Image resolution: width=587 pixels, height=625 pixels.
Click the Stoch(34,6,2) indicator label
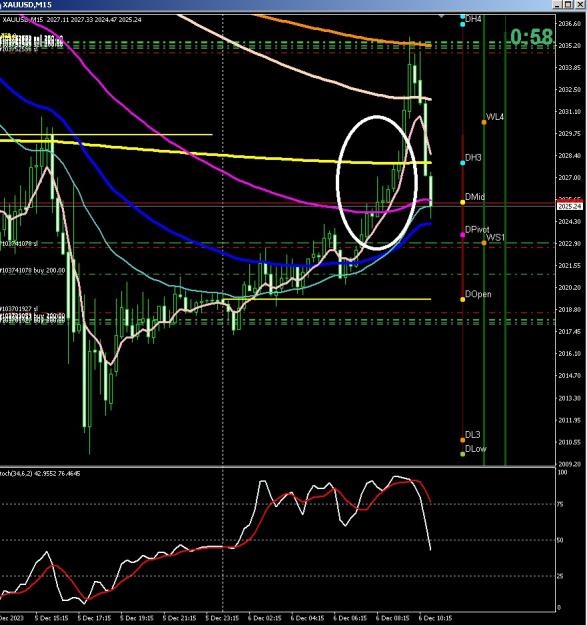(40, 474)
